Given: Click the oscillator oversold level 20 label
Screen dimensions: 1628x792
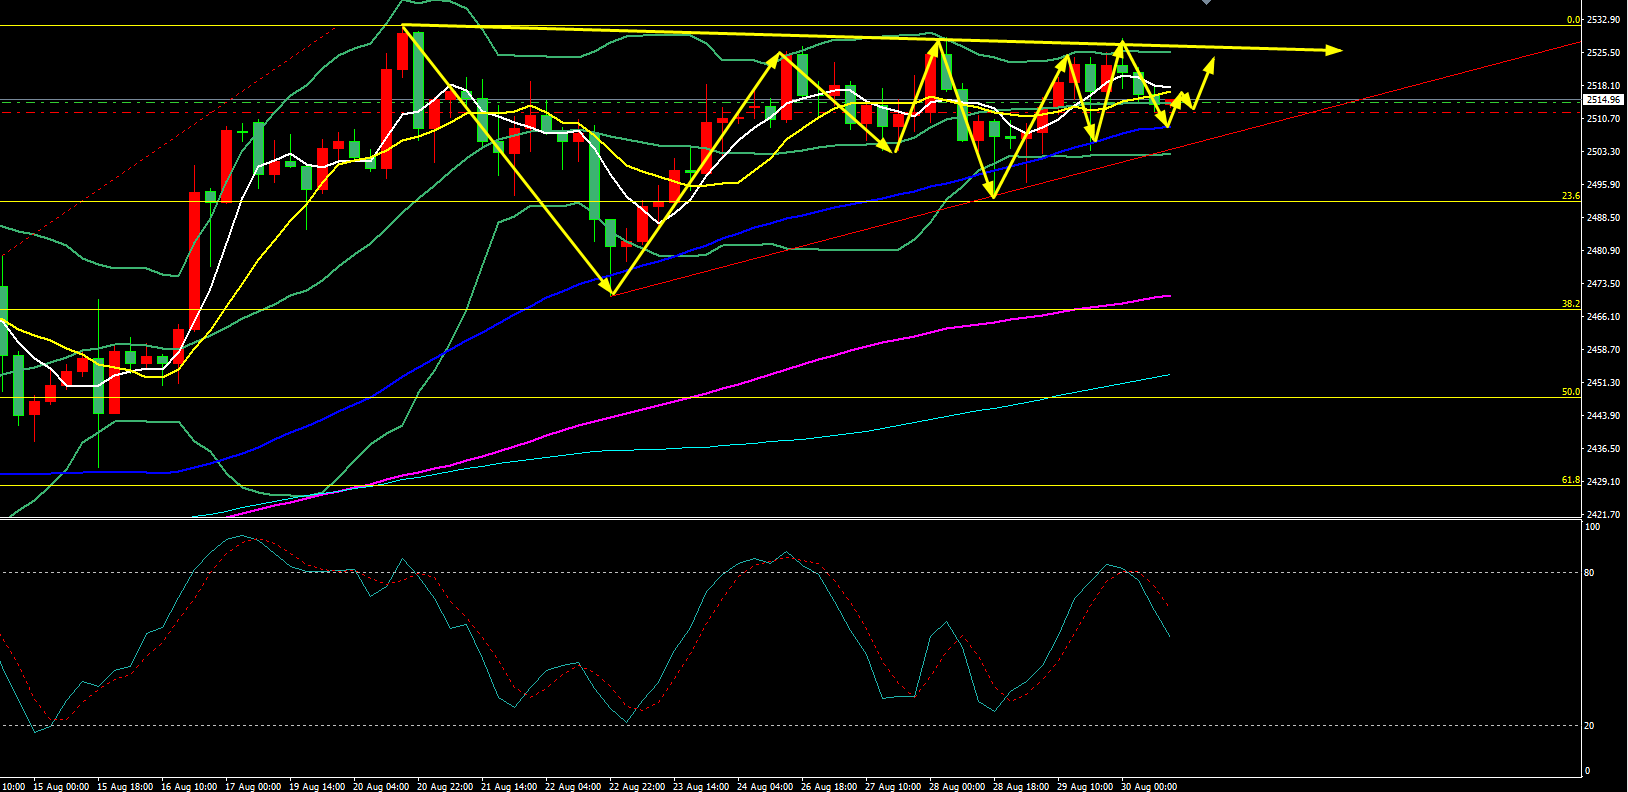Looking at the screenshot, I should (1590, 726).
